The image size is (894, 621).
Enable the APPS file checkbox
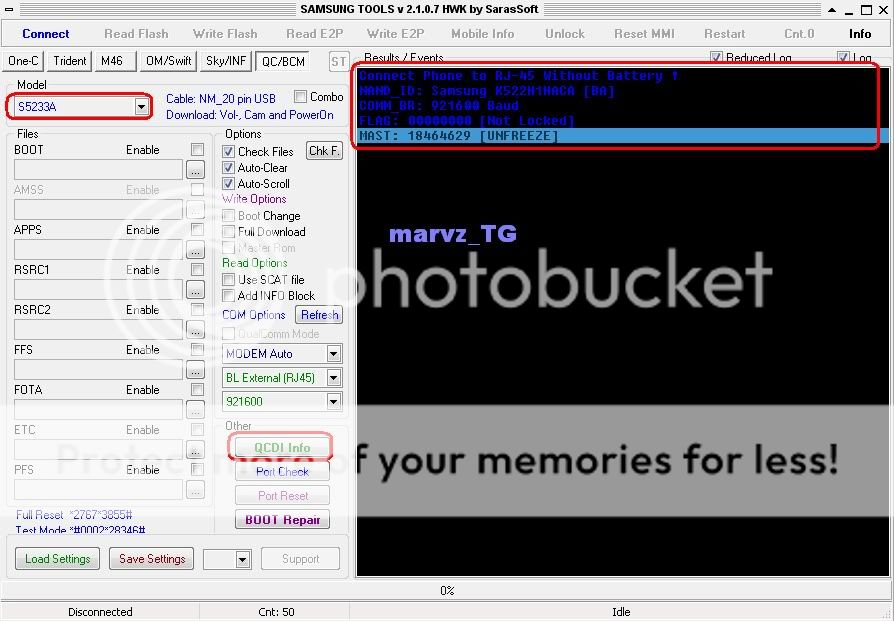point(197,229)
